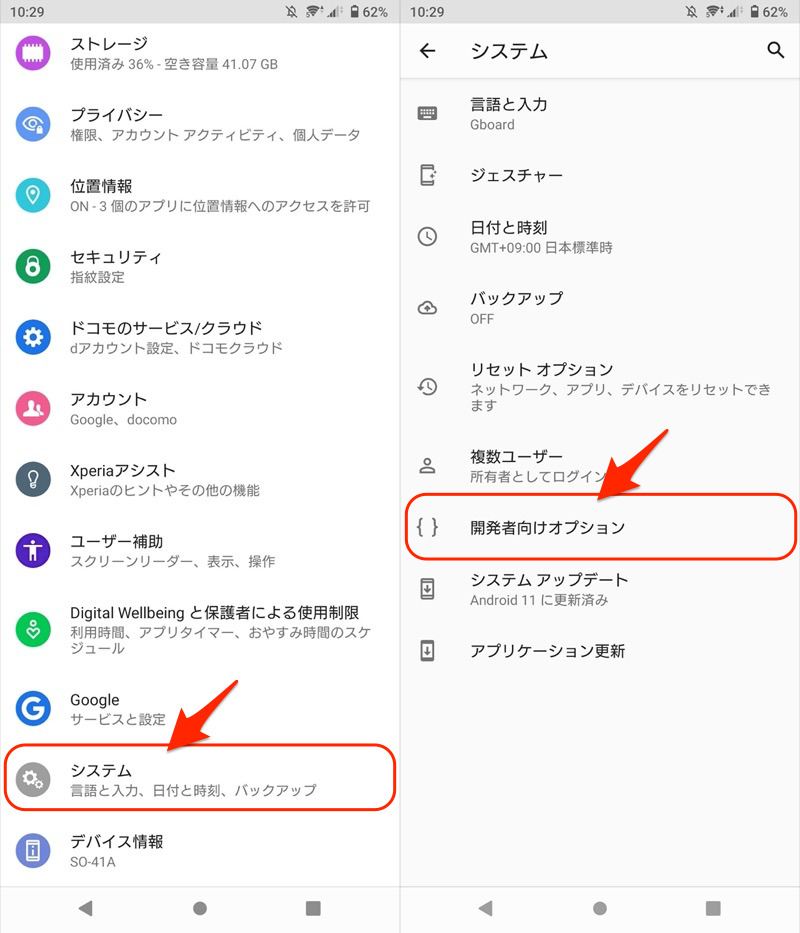Screen dimensions: 800x933
Task: Tap the right-side home navigation circle
Action: pos(600,908)
